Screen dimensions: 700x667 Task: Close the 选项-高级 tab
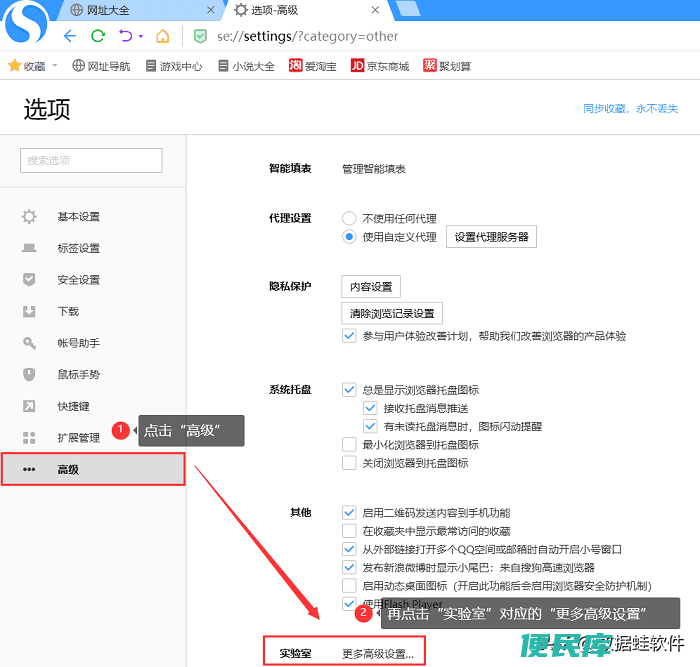click(x=375, y=10)
